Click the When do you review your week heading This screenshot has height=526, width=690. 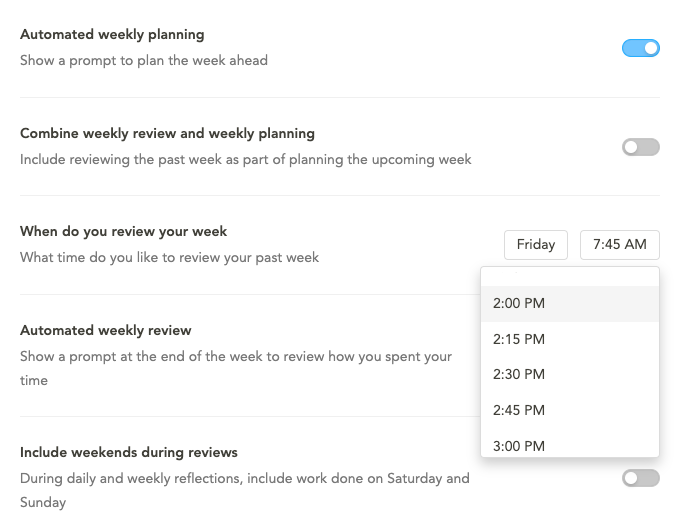click(x=124, y=232)
